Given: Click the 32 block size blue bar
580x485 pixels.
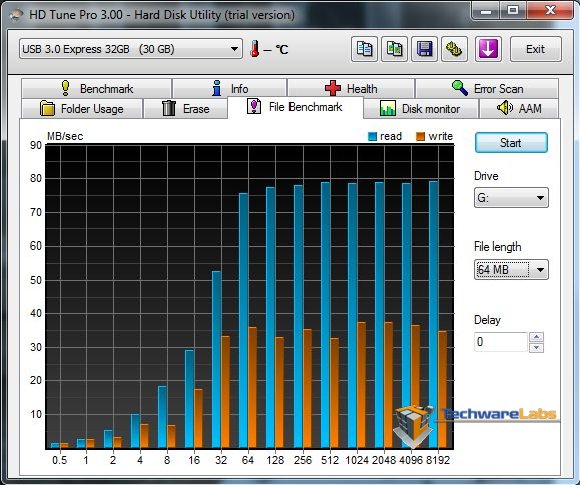Looking at the screenshot, I should pos(216,360).
